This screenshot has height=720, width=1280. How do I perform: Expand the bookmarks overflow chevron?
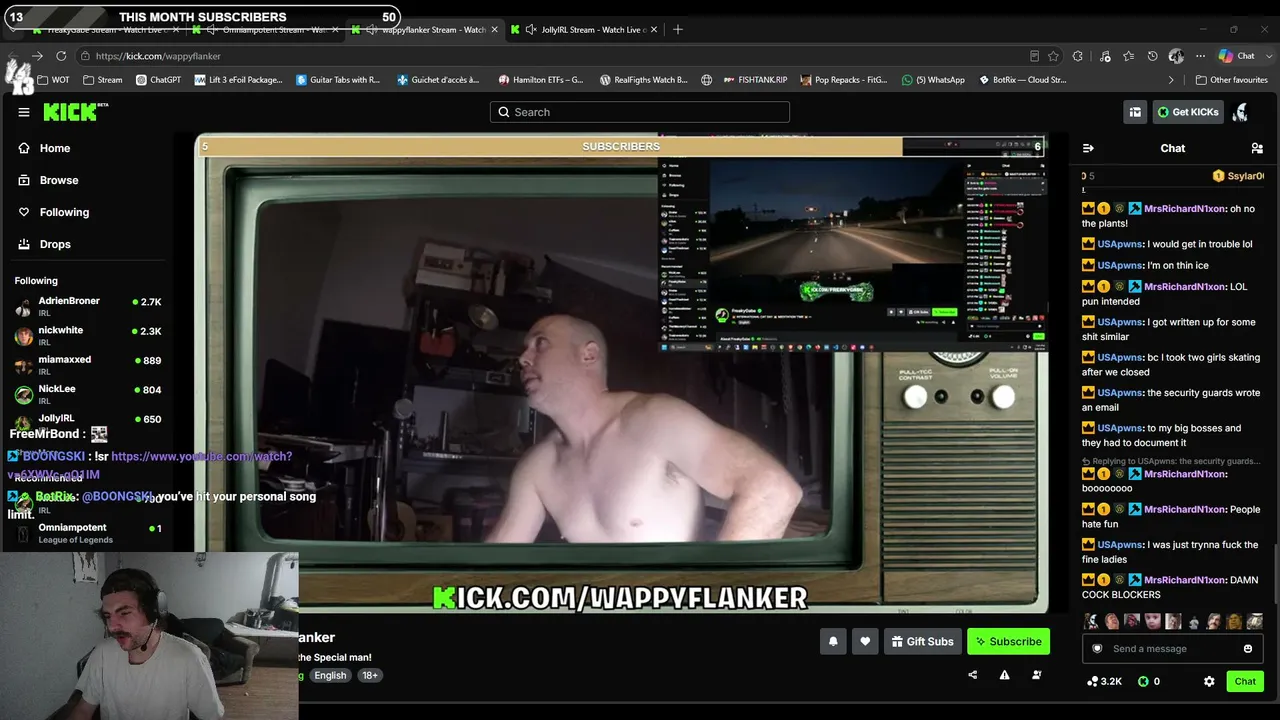tap(1171, 80)
